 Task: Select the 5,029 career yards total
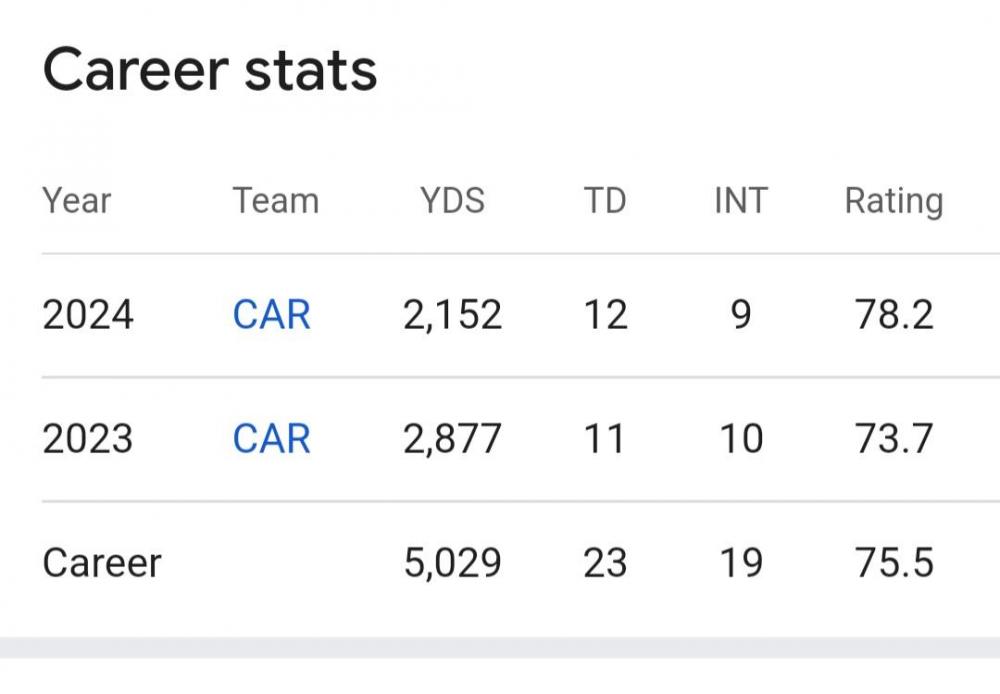coord(452,563)
